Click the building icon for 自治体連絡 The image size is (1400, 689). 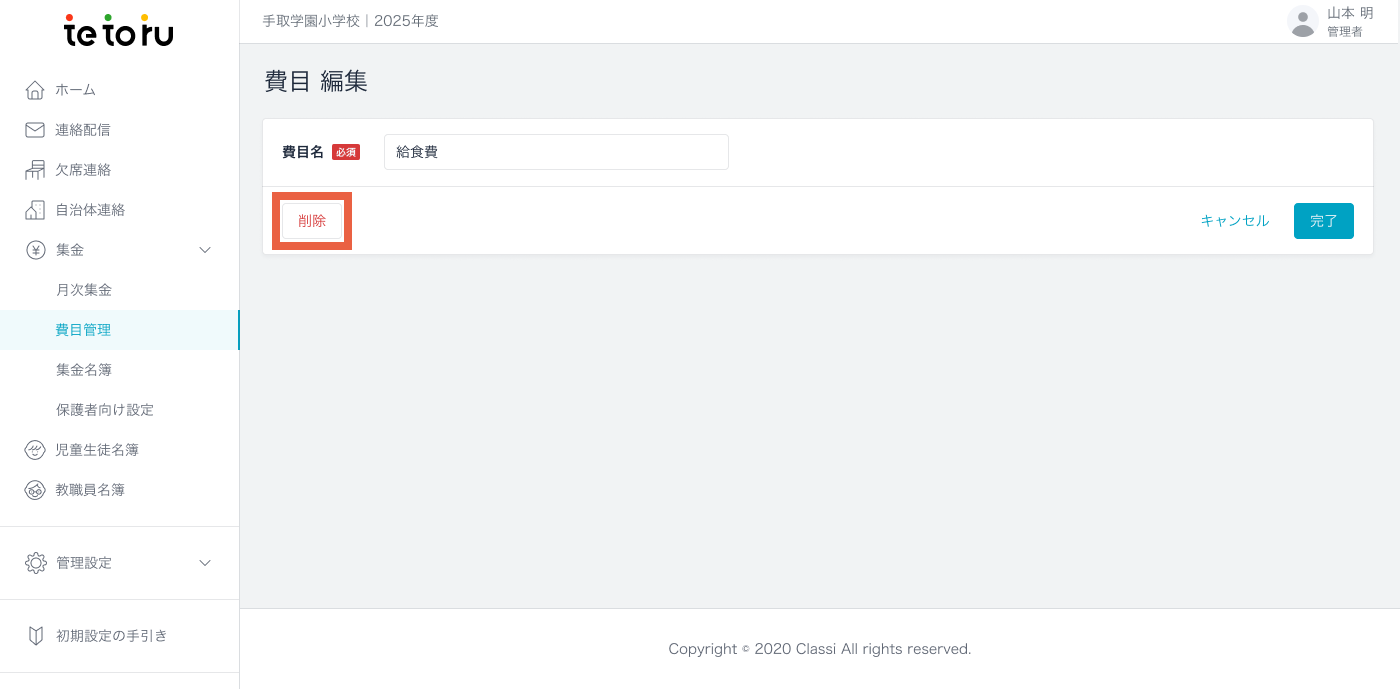35,210
